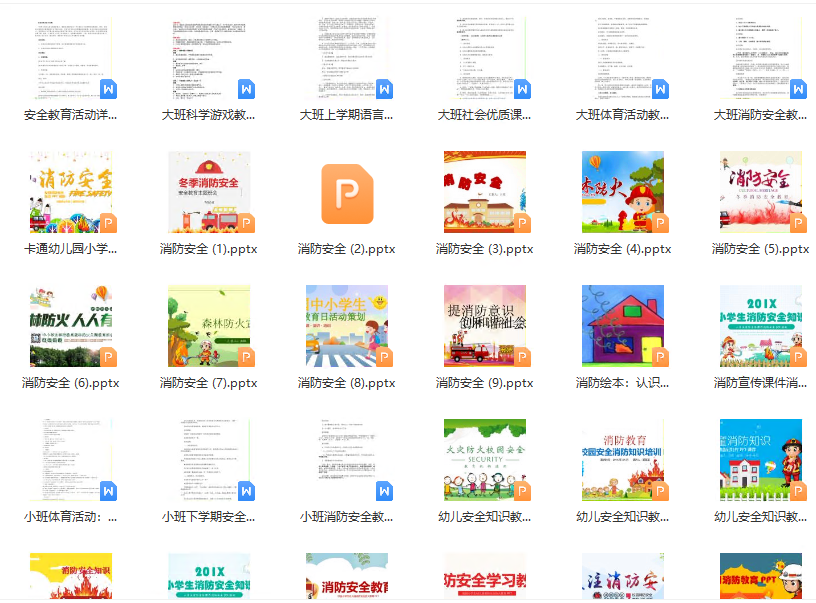Select the 安全教育活动详 Word document icon

[x=70, y=57]
